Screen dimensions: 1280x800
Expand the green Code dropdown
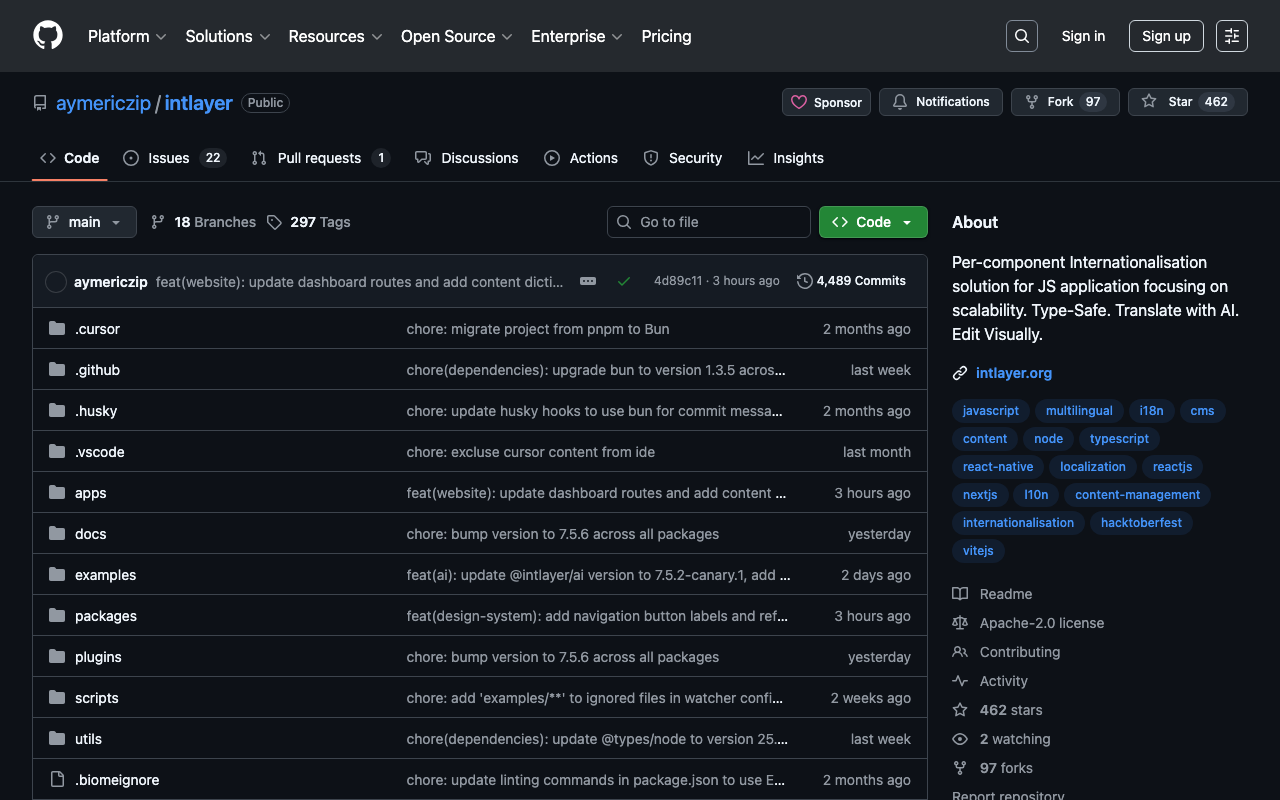[x=873, y=222]
